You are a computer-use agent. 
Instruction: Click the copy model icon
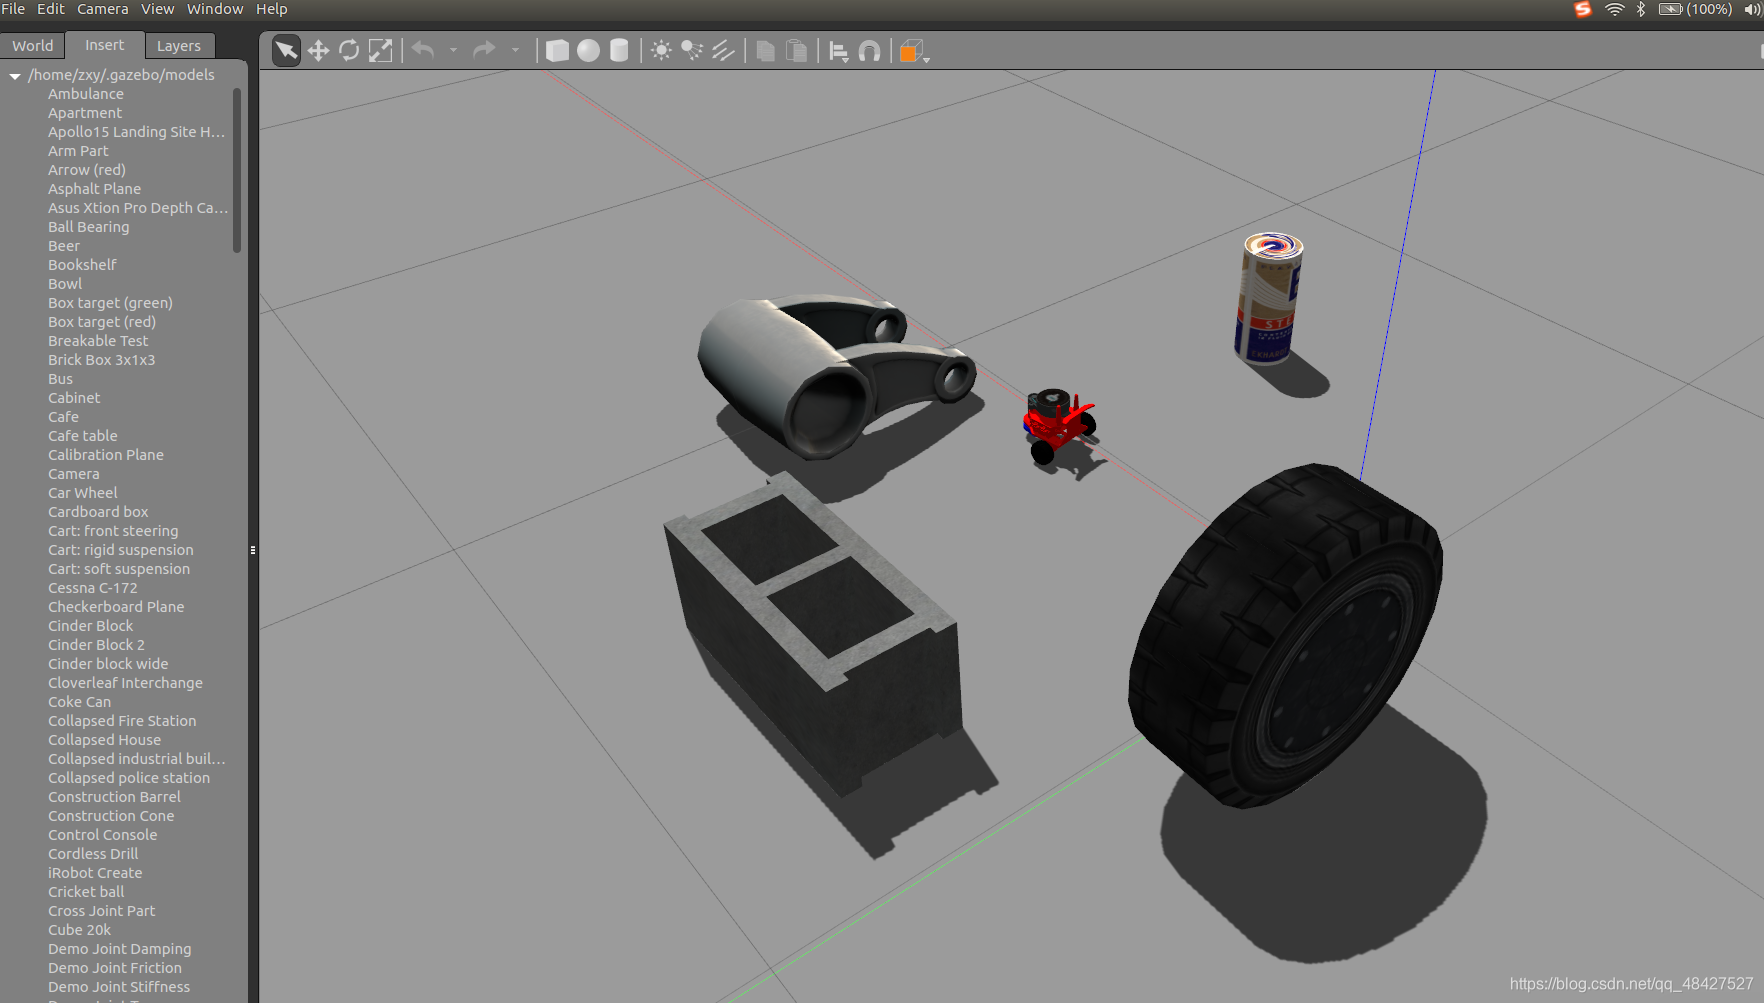[765, 51]
